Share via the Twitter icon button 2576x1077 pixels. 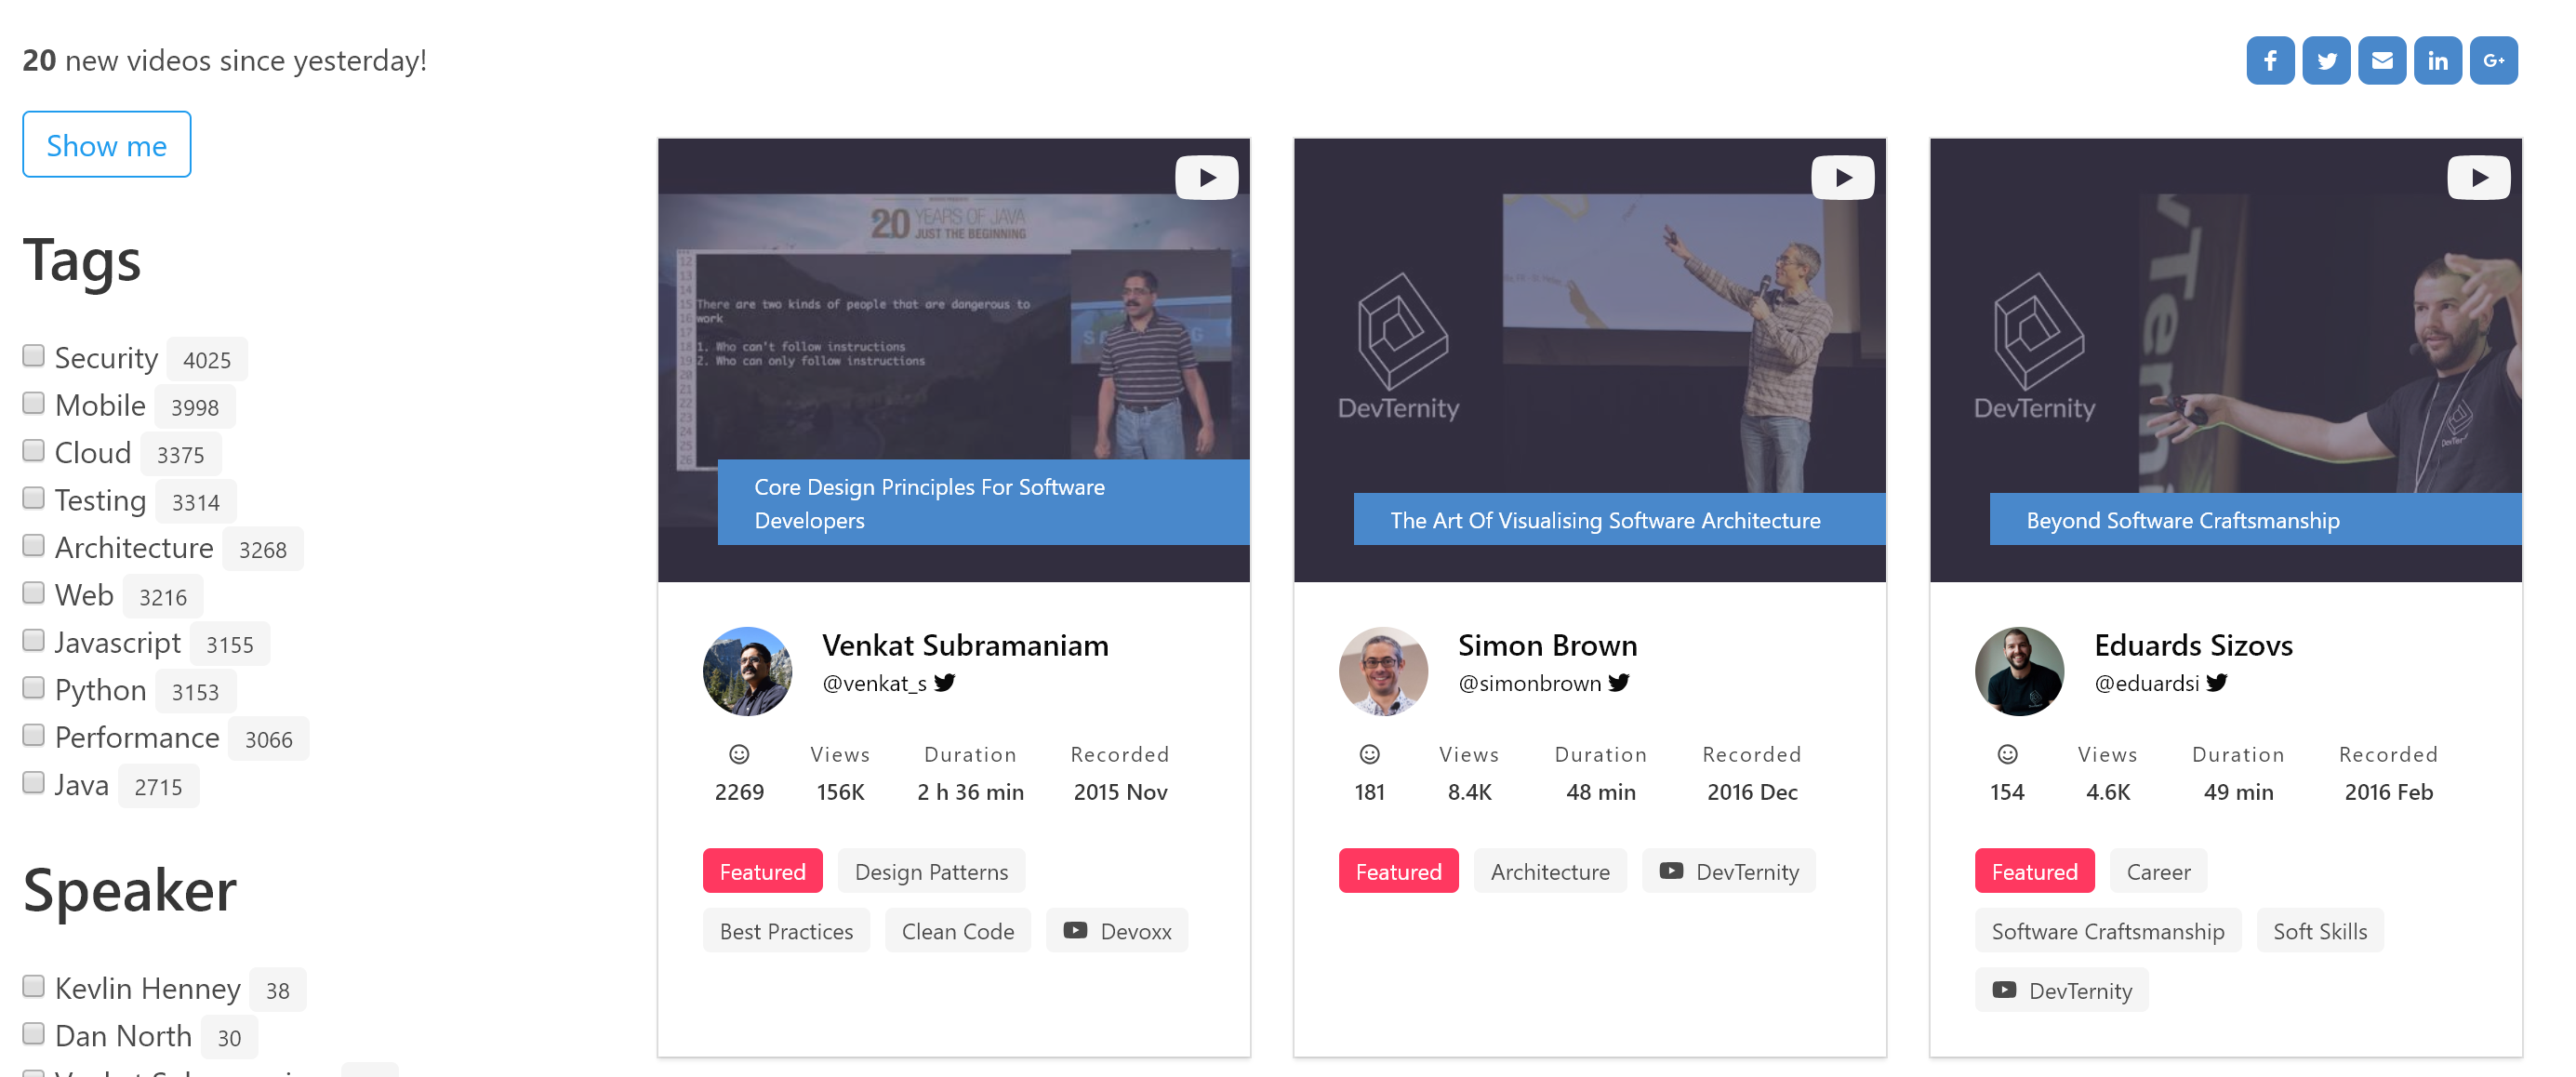point(2326,61)
